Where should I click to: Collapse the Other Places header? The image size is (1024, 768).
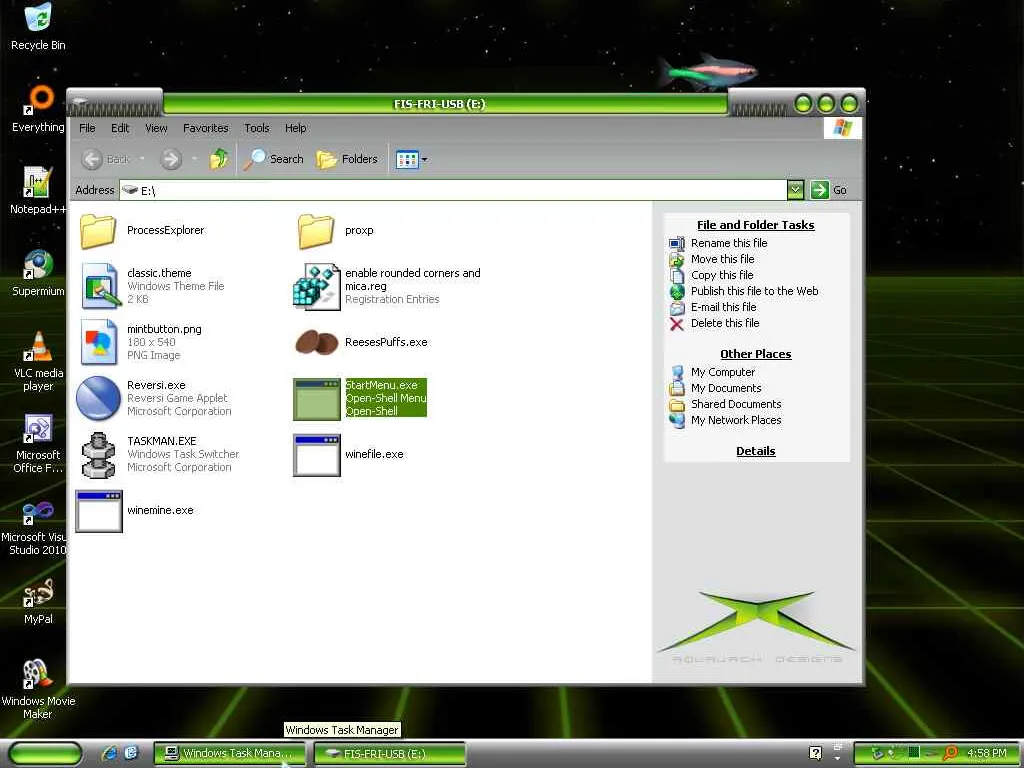[x=756, y=354]
